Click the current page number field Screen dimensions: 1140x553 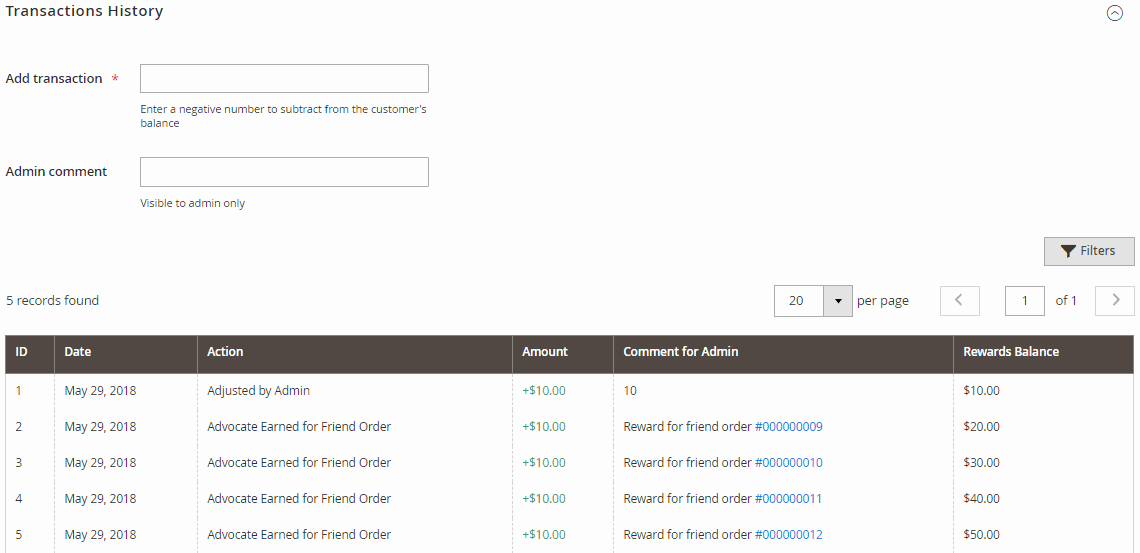tap(1024, 300)
